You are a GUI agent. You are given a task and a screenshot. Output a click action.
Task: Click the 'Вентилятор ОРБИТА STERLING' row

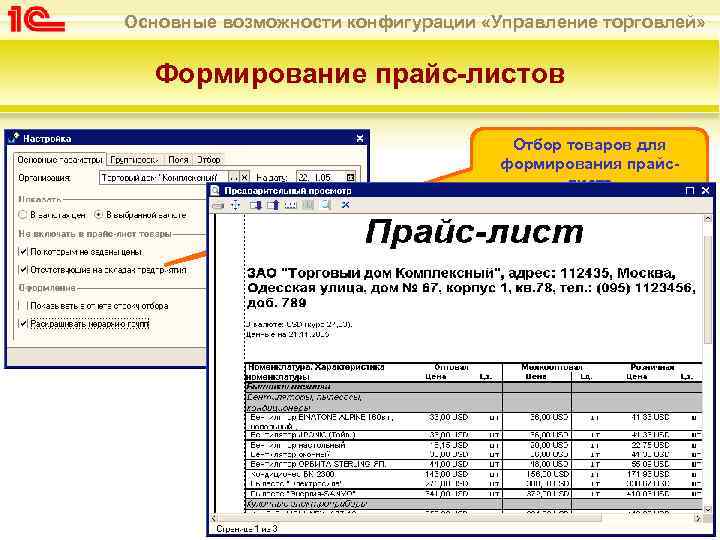[x=473, y=464]
